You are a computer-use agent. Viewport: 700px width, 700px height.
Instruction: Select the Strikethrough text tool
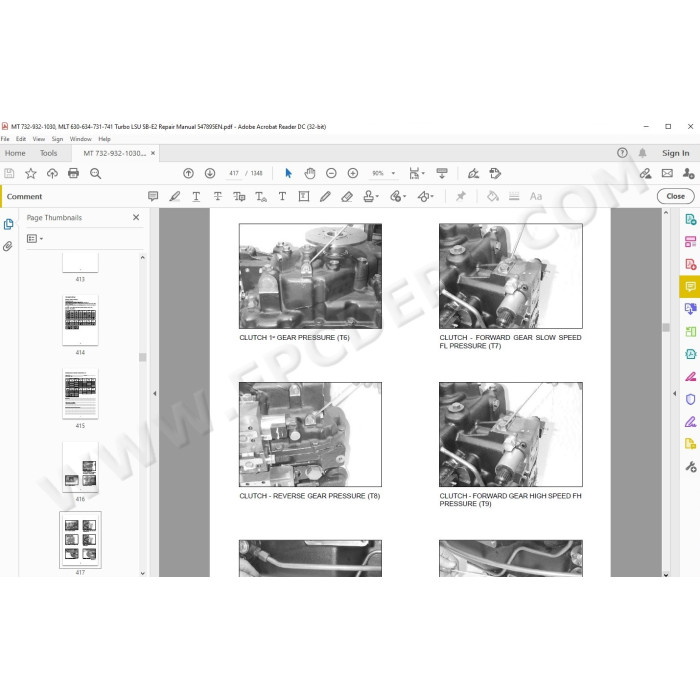[217, 196]
